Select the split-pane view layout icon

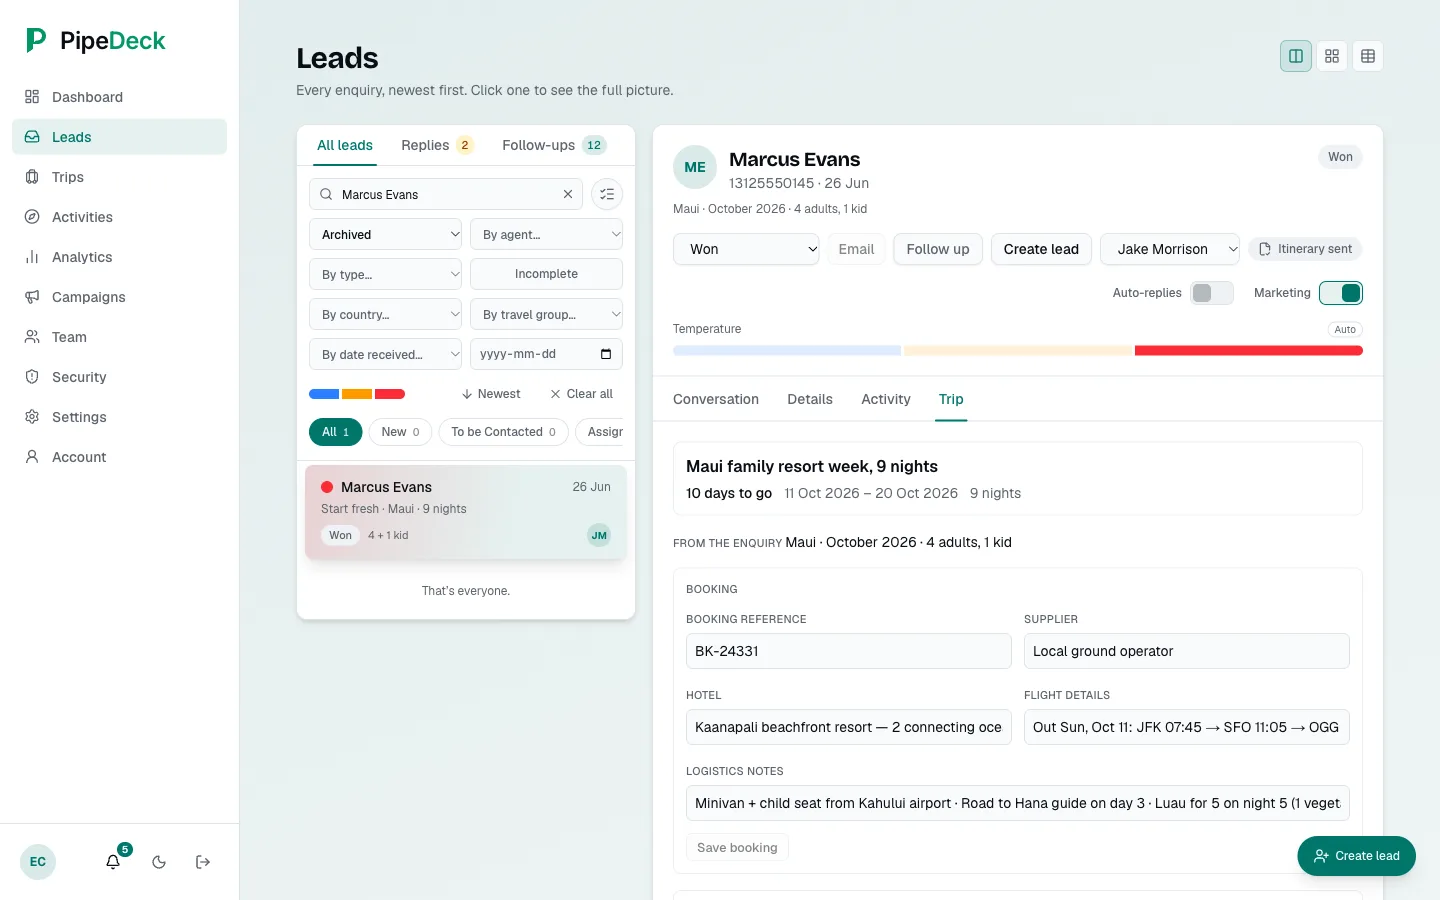[1296, 56]
